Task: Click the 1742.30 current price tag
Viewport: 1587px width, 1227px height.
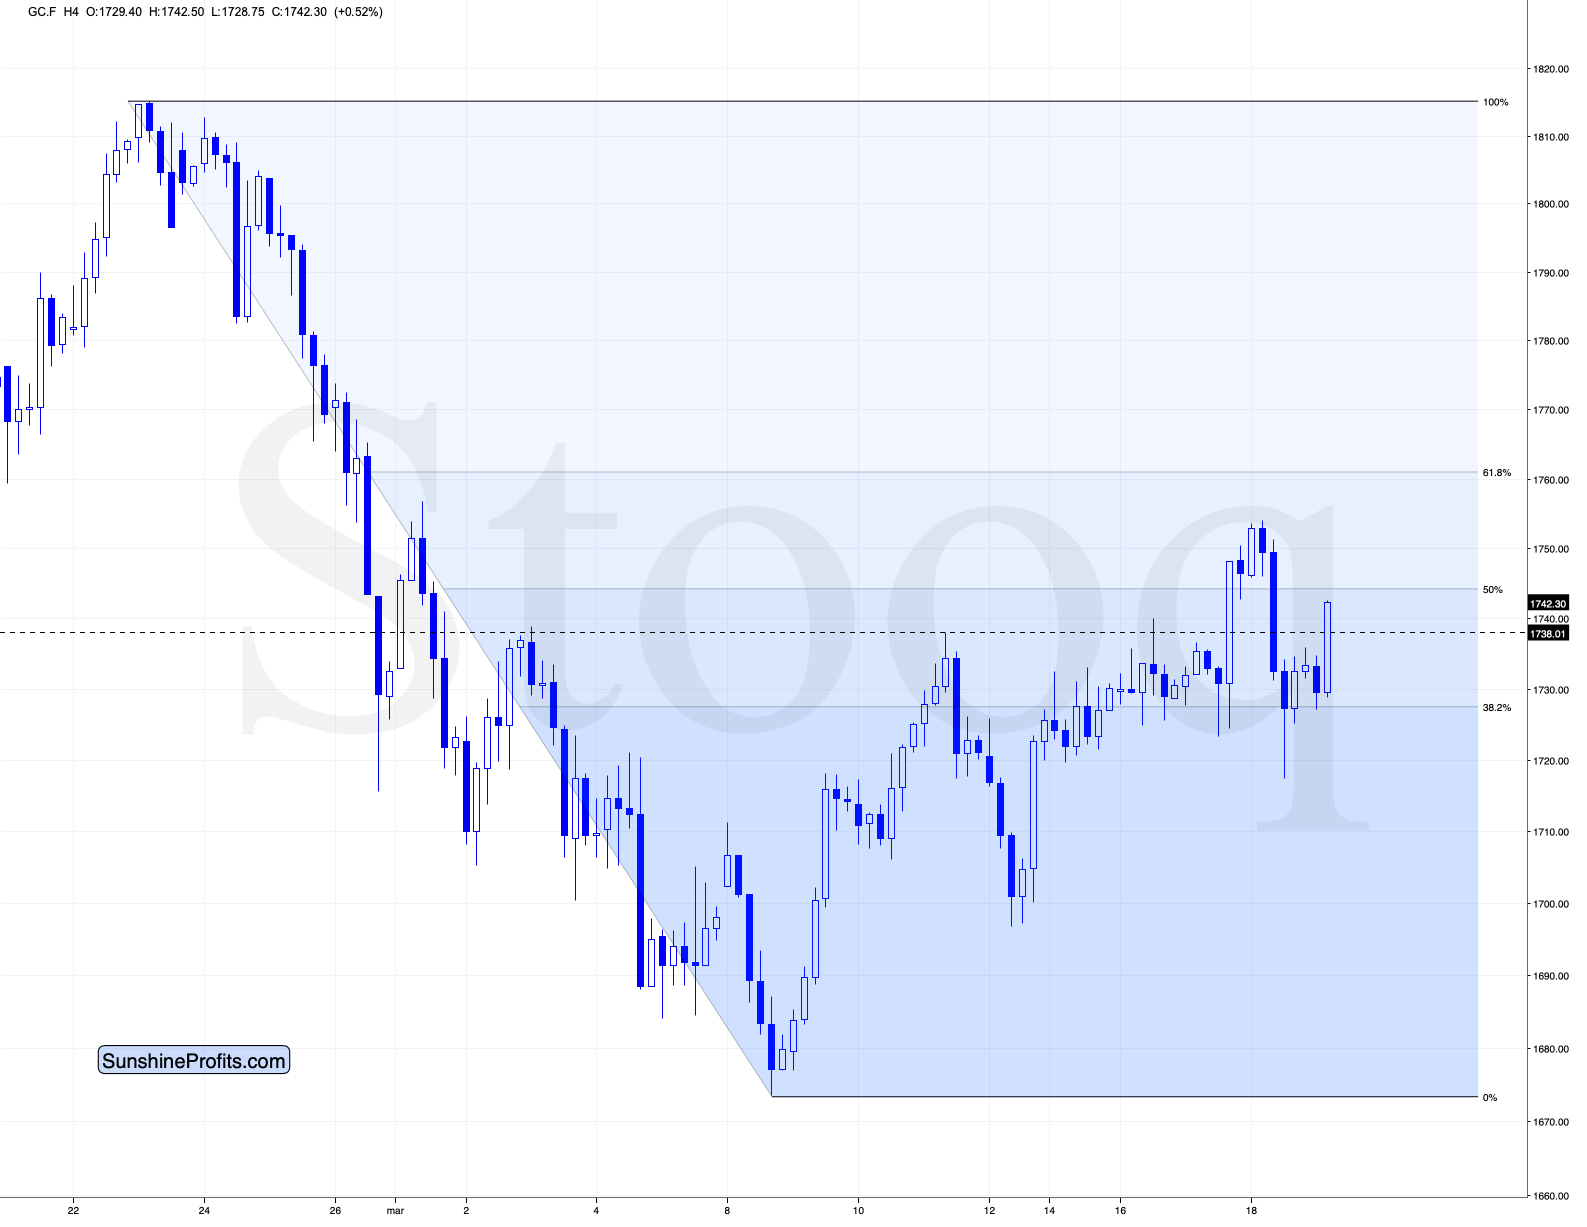Action: pyautogui.click(x=1548, y=603)
